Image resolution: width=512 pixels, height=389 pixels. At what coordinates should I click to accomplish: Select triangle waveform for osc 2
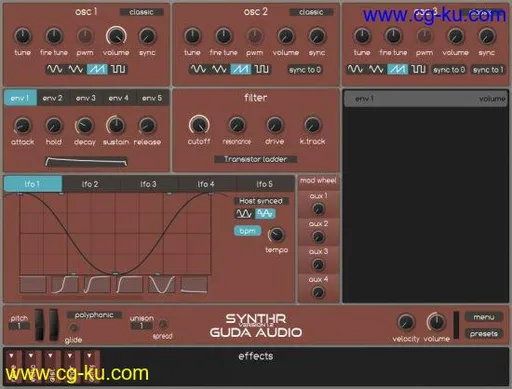coord(220,69)
